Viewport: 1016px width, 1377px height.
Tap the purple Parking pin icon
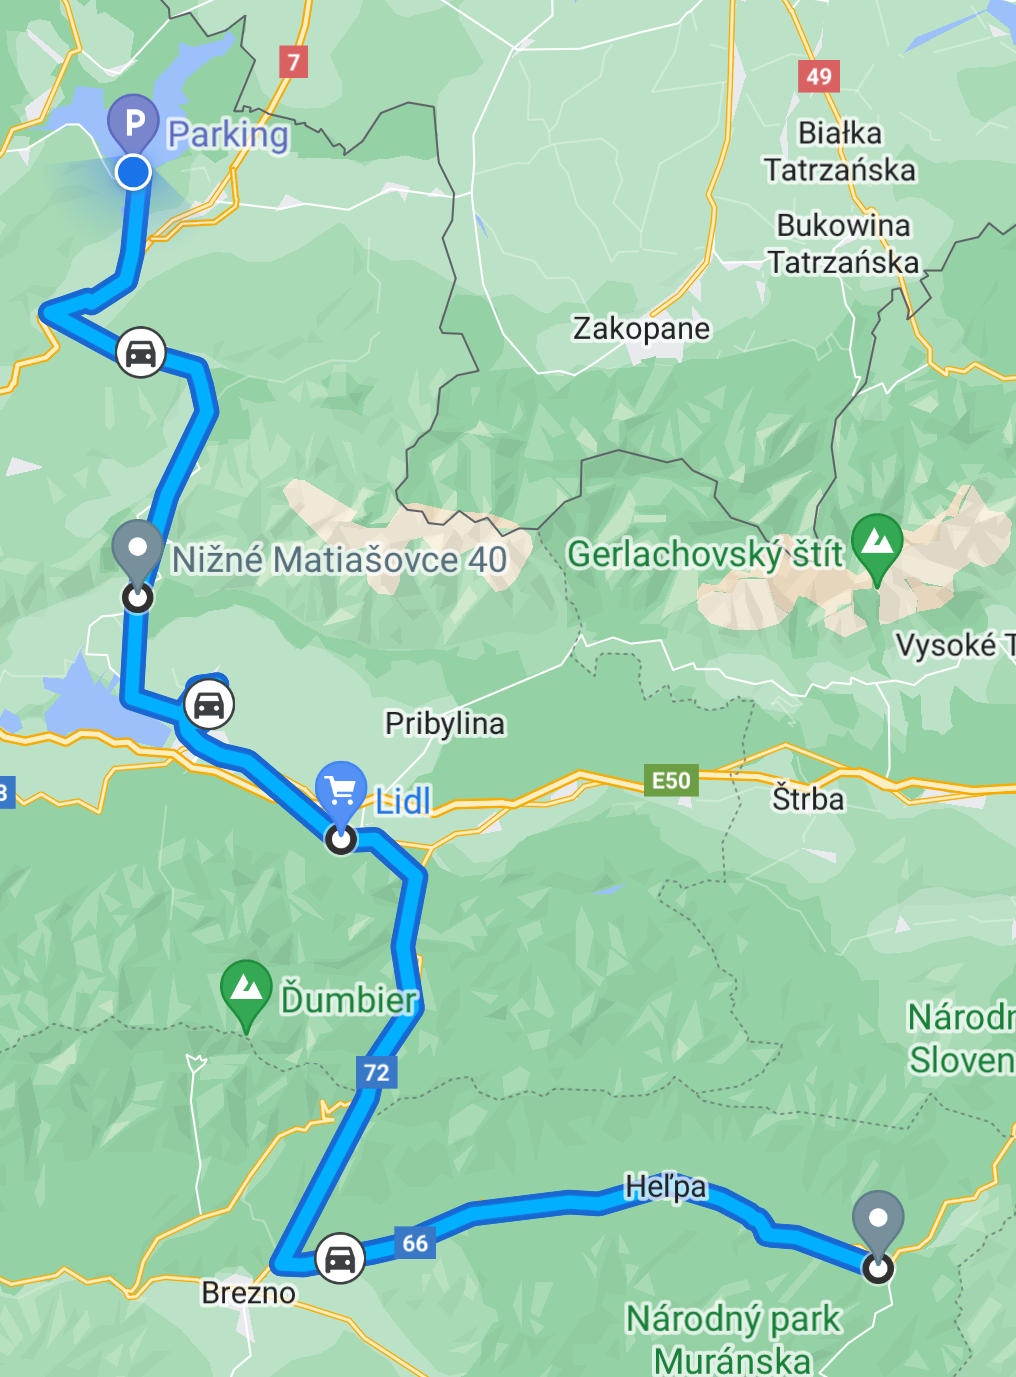click(x=133, y=123)
